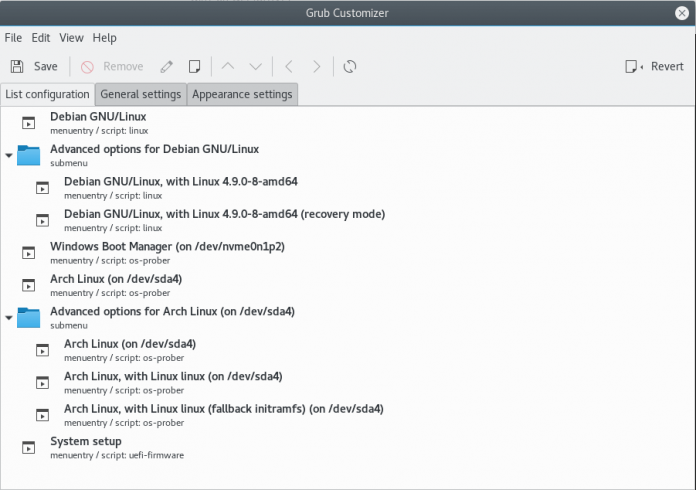The image size is (696, 490).
Task: Click icon of top-level Arch Linux entry
Action: pos(28,285)
